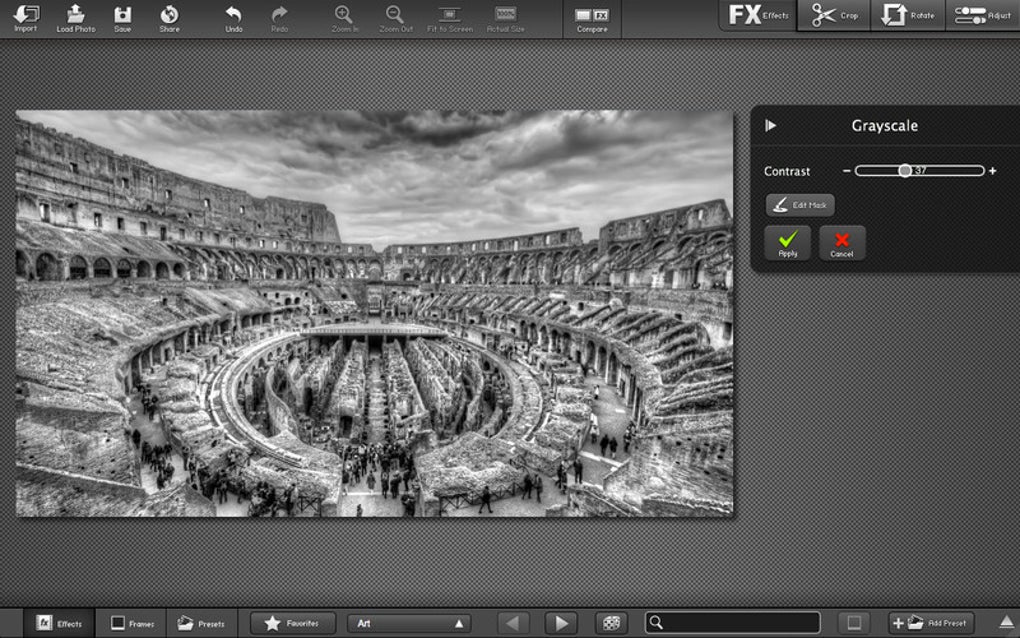Click the effects search field
This screenshot has height=638, width=1020.
pos(733,623)
